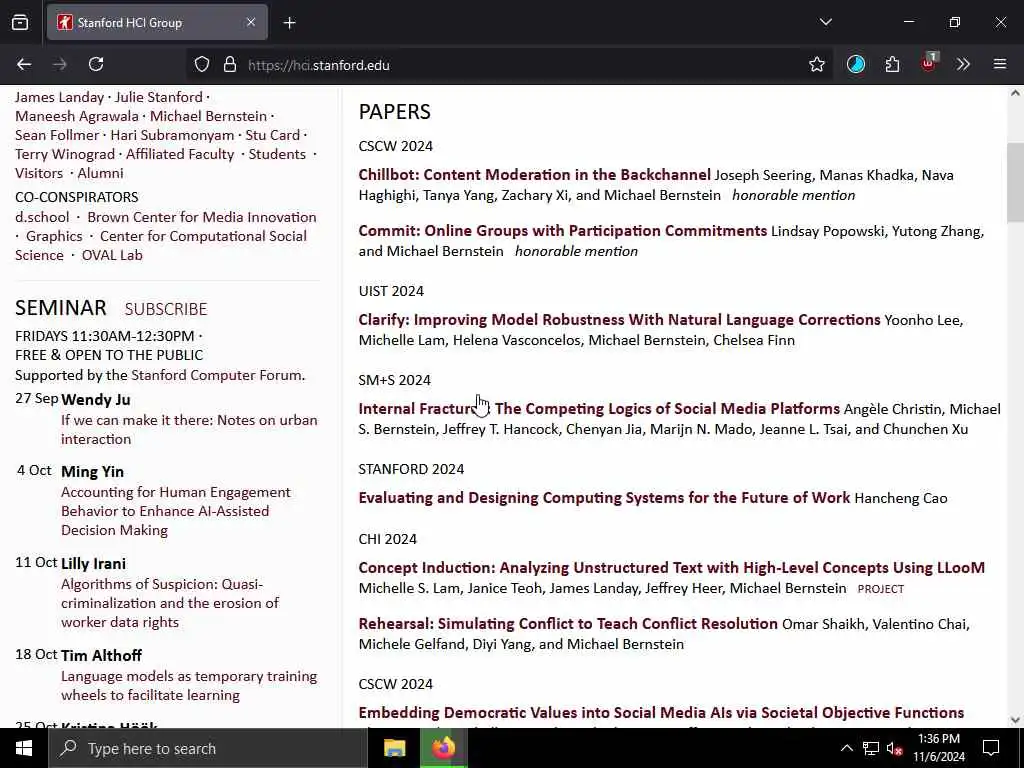Open Tim Althoff language models talk
Image resolution: width=1024 pixels, height=768 pixels.
[x=189, y=685]
